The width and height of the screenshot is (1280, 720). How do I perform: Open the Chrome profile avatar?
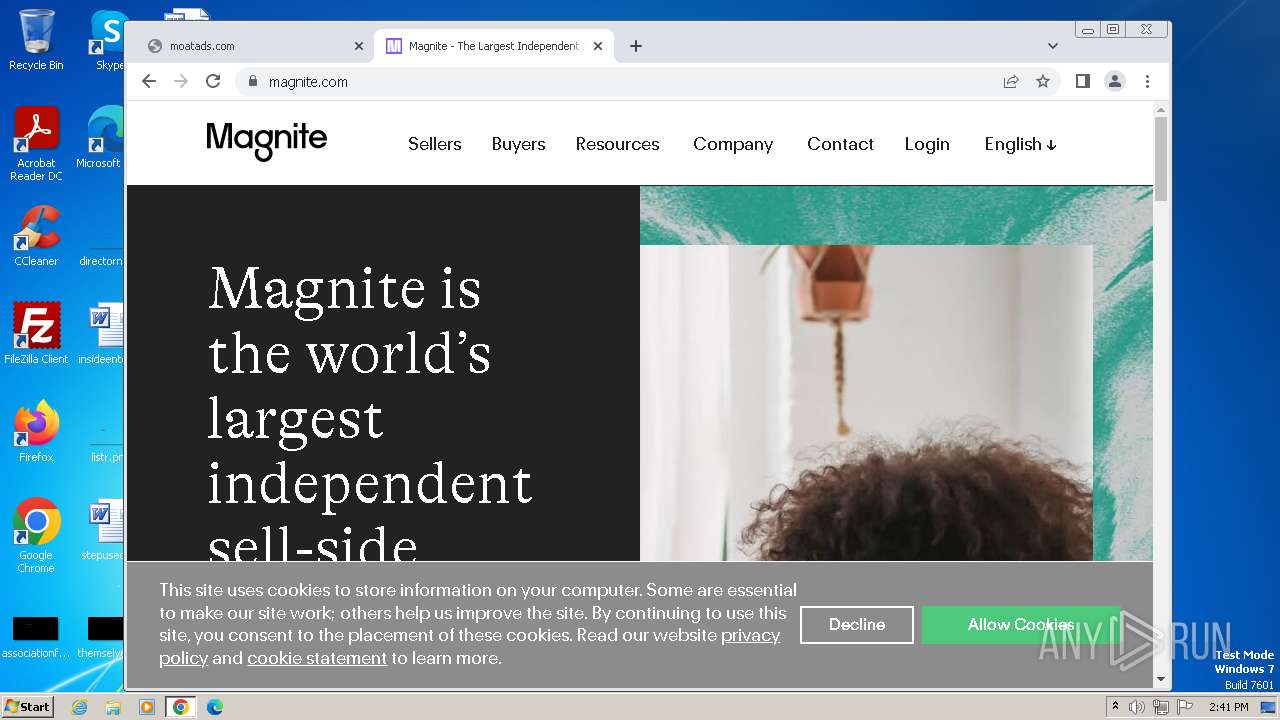pyautogui.click(x=1115, y=81)
